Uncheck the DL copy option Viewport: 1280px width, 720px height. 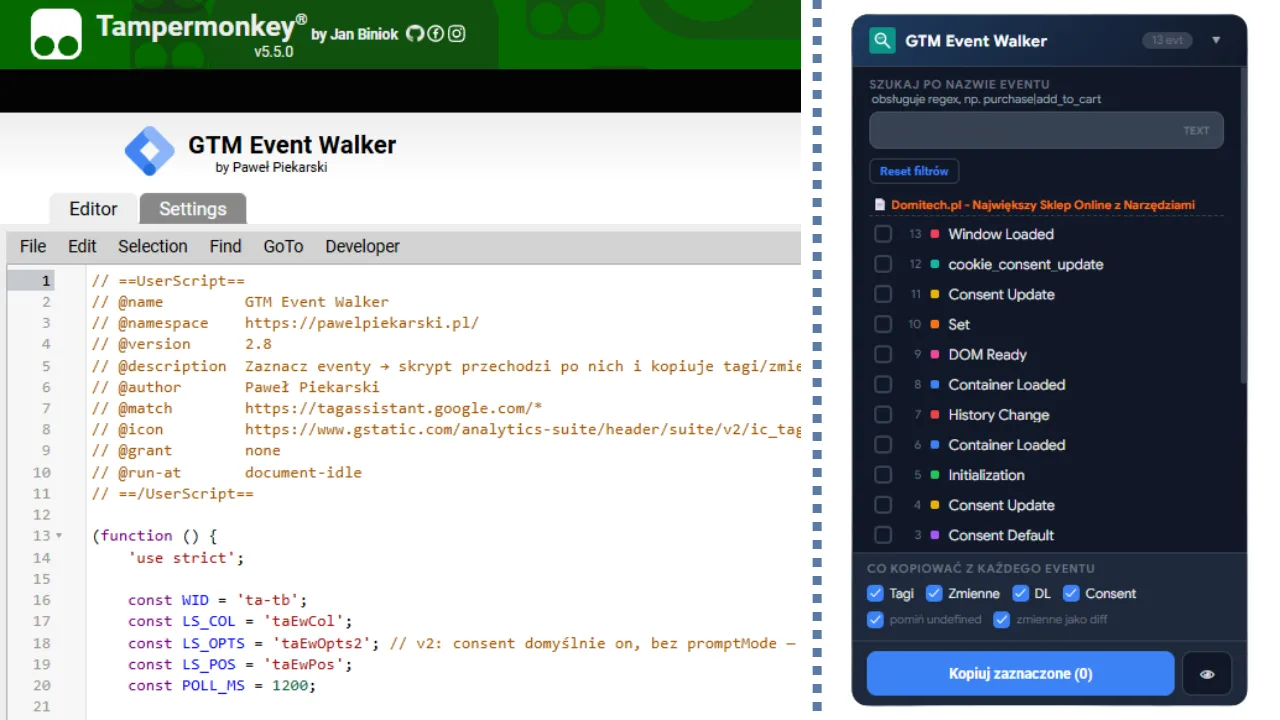[1020, 593]
